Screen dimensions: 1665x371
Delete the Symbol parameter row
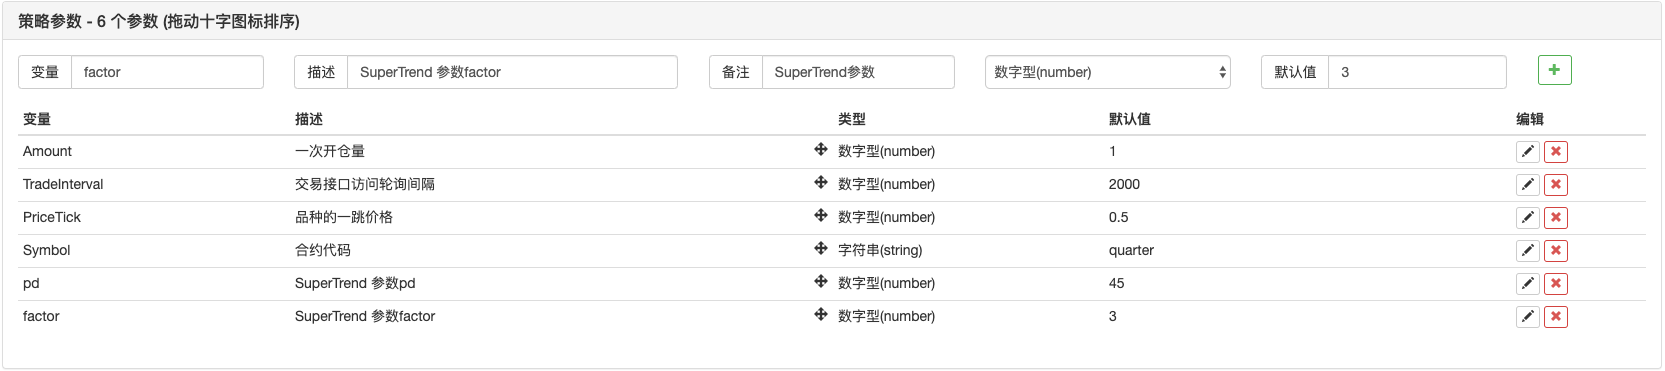[x=1555, y=251]
